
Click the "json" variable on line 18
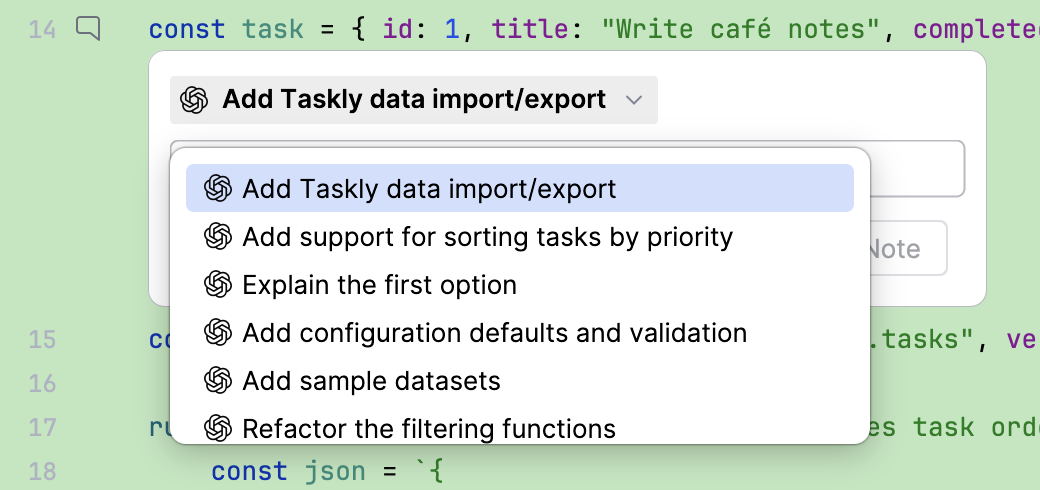(x=335, y=471)
